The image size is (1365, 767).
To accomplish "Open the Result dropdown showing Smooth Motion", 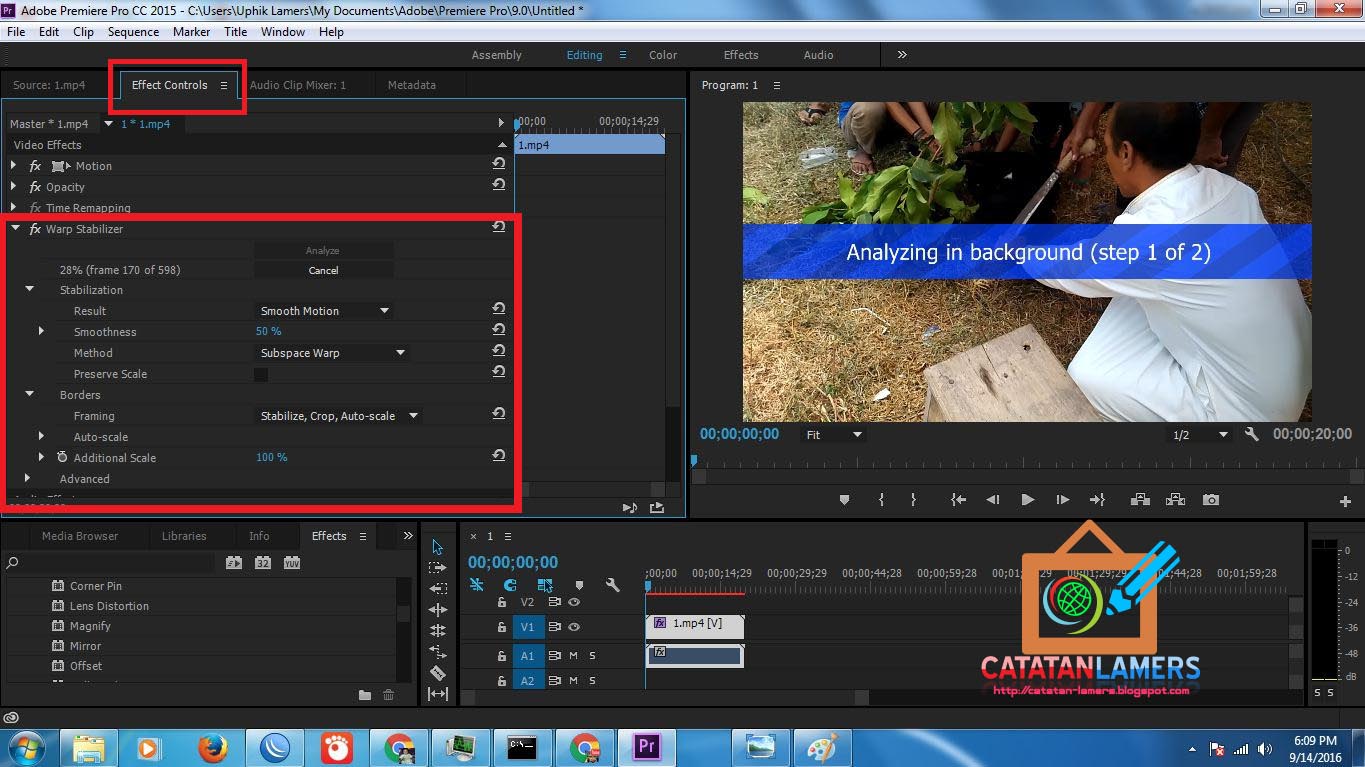I will 324,311.
